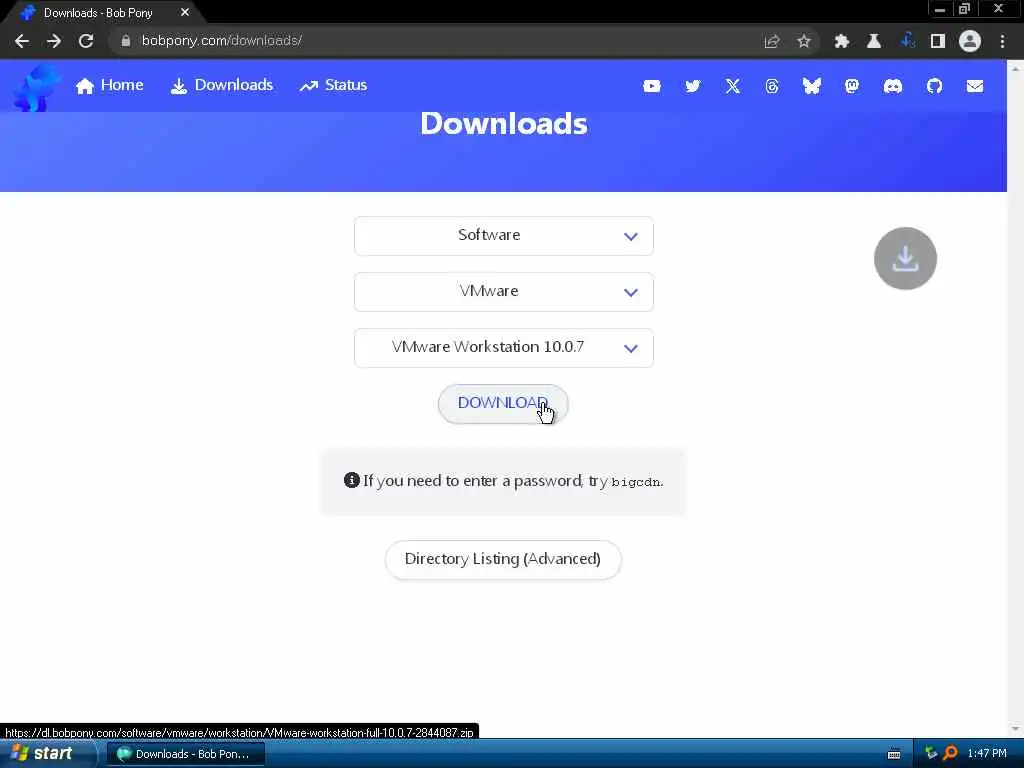1024x768 pixels.
Task: Open the YouTube social icon
Action: coord(652,86)
